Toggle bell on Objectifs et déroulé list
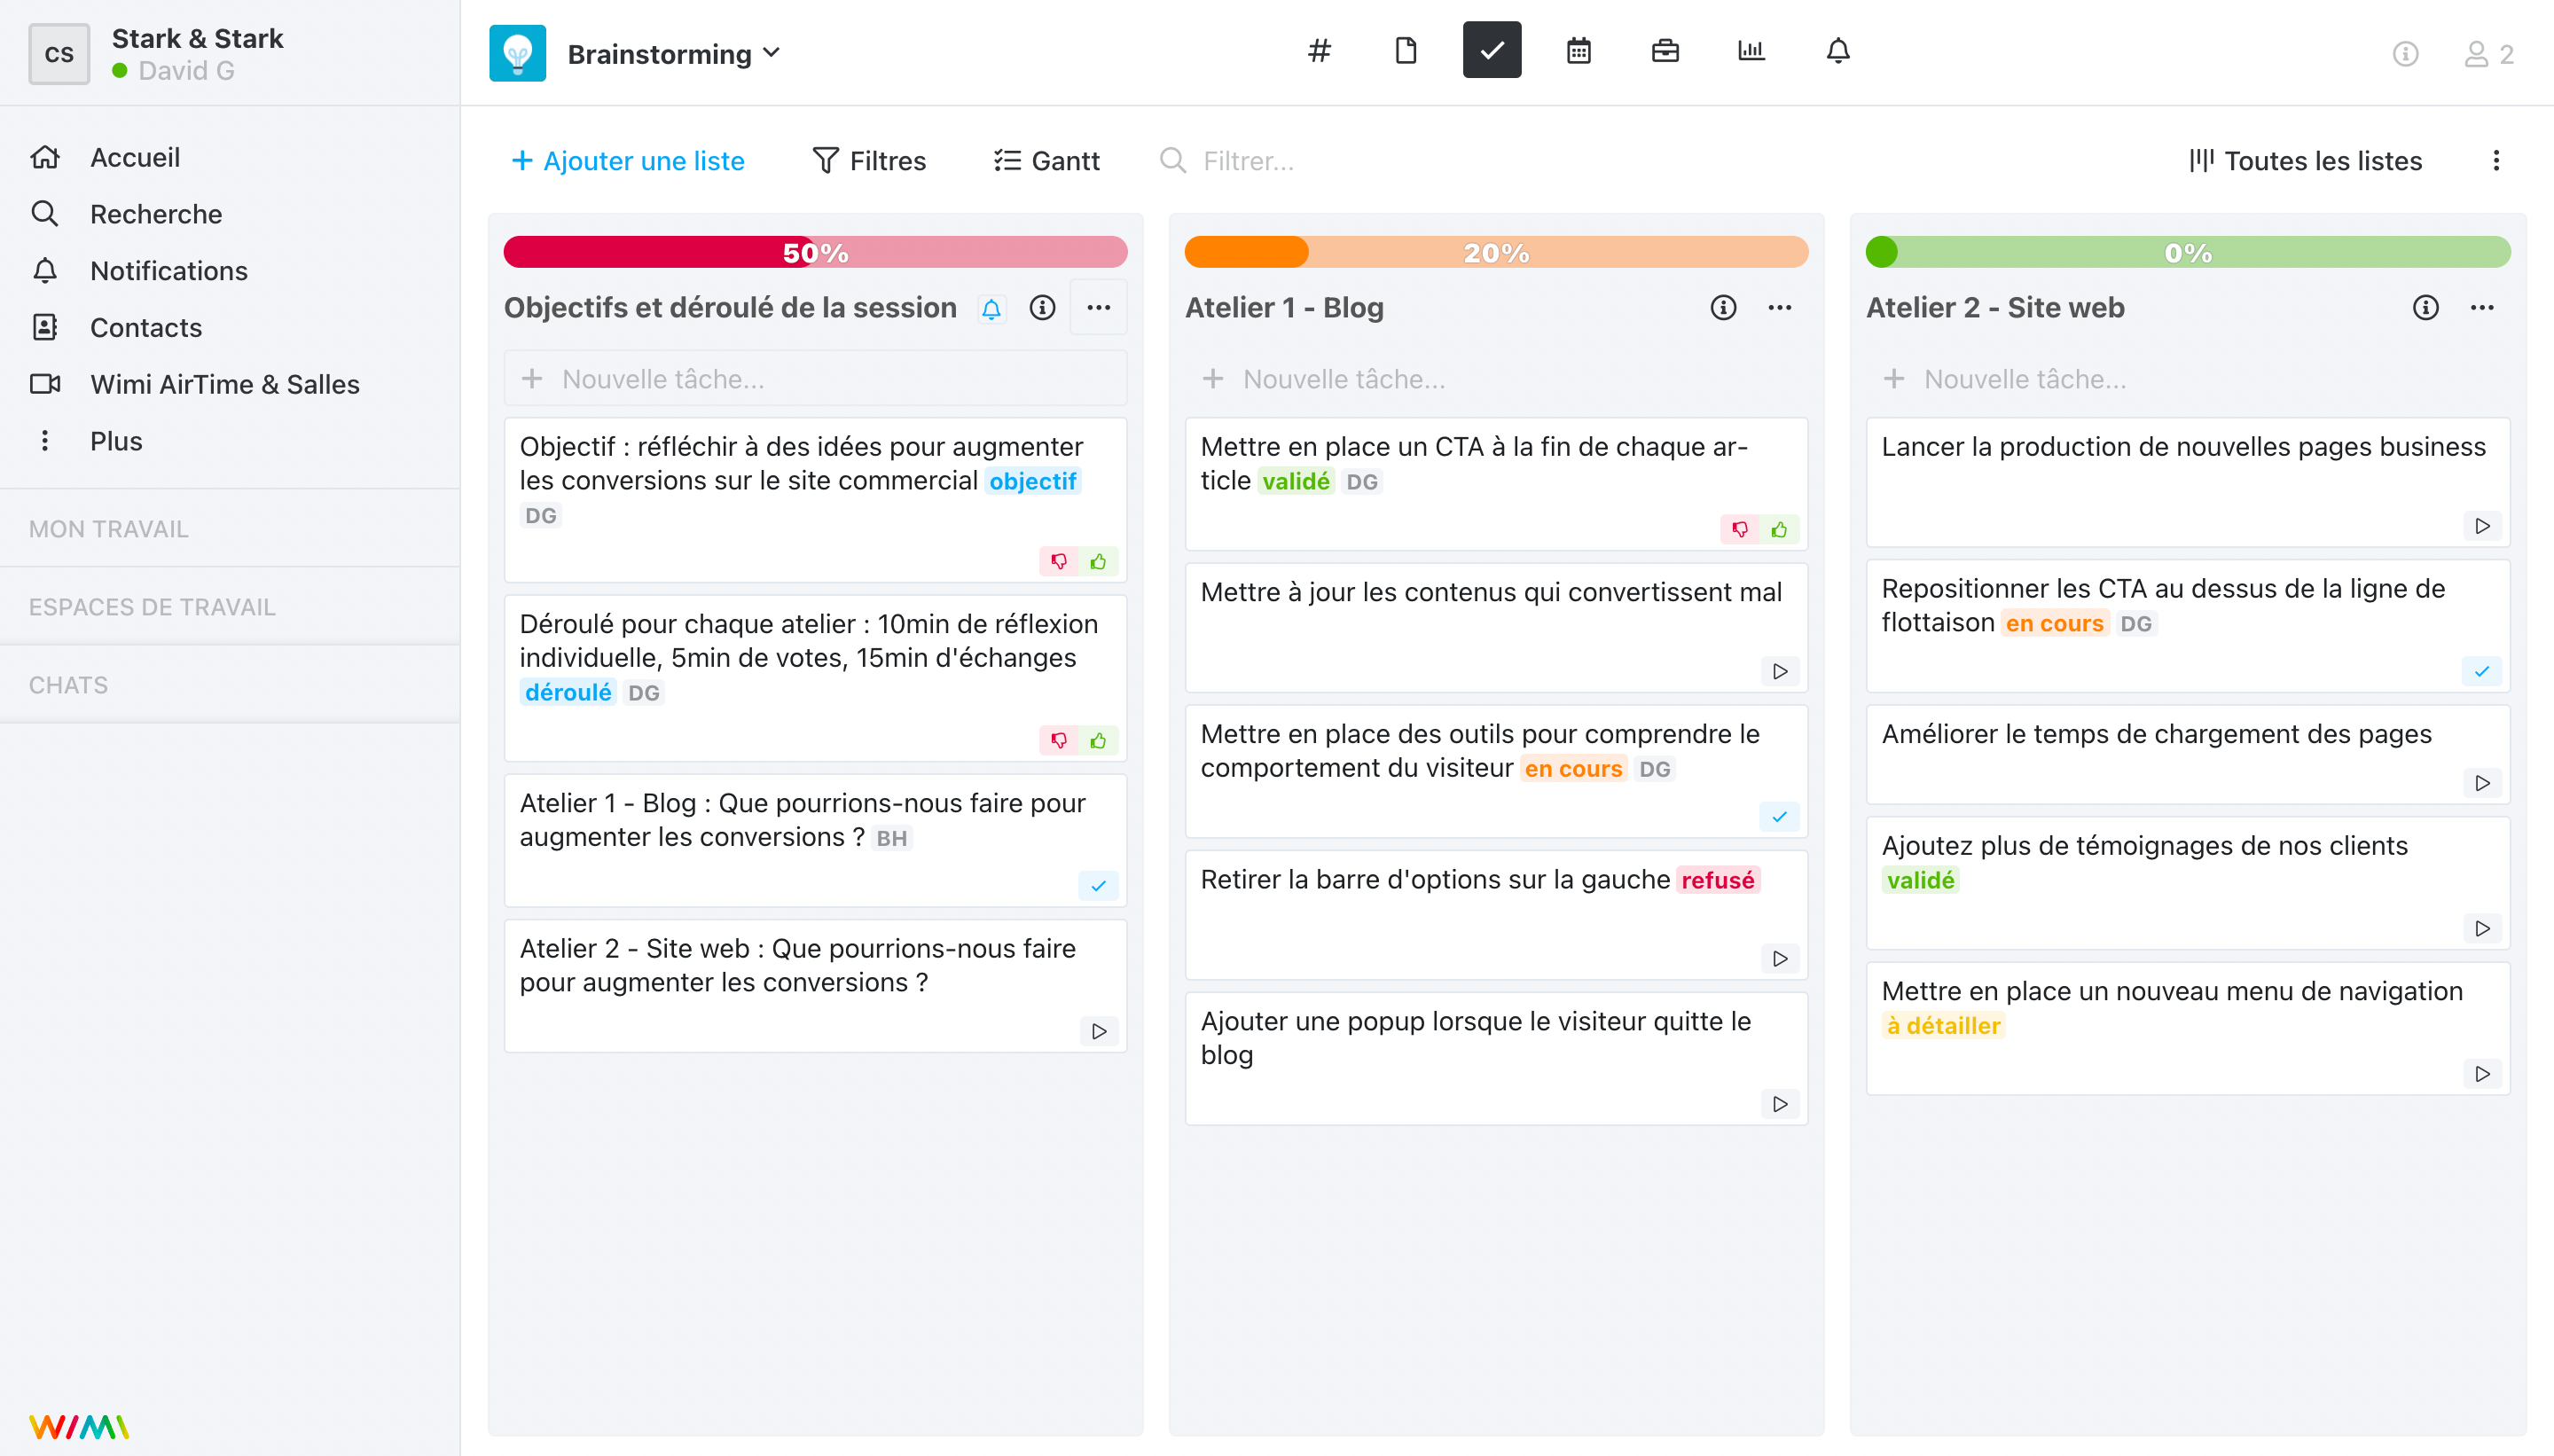Viewport: 2554px width, 1456px height. (991, 309)
